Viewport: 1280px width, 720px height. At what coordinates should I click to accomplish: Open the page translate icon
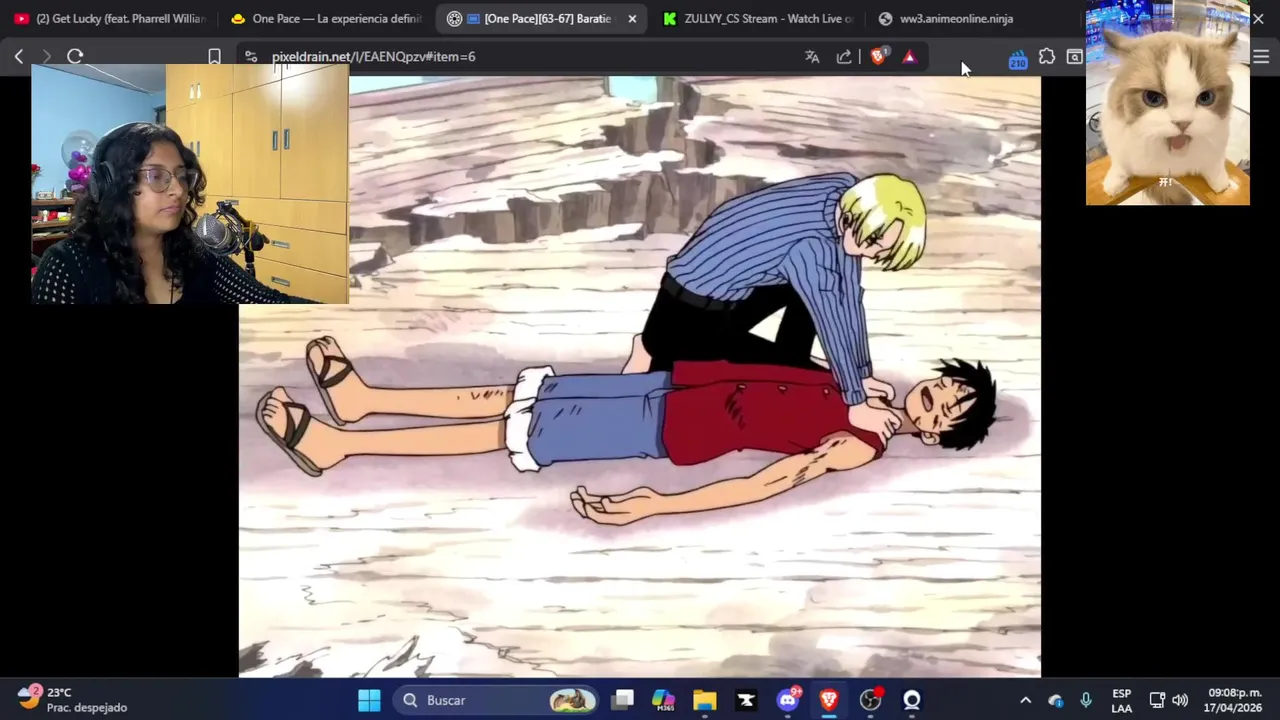point(812,57)
